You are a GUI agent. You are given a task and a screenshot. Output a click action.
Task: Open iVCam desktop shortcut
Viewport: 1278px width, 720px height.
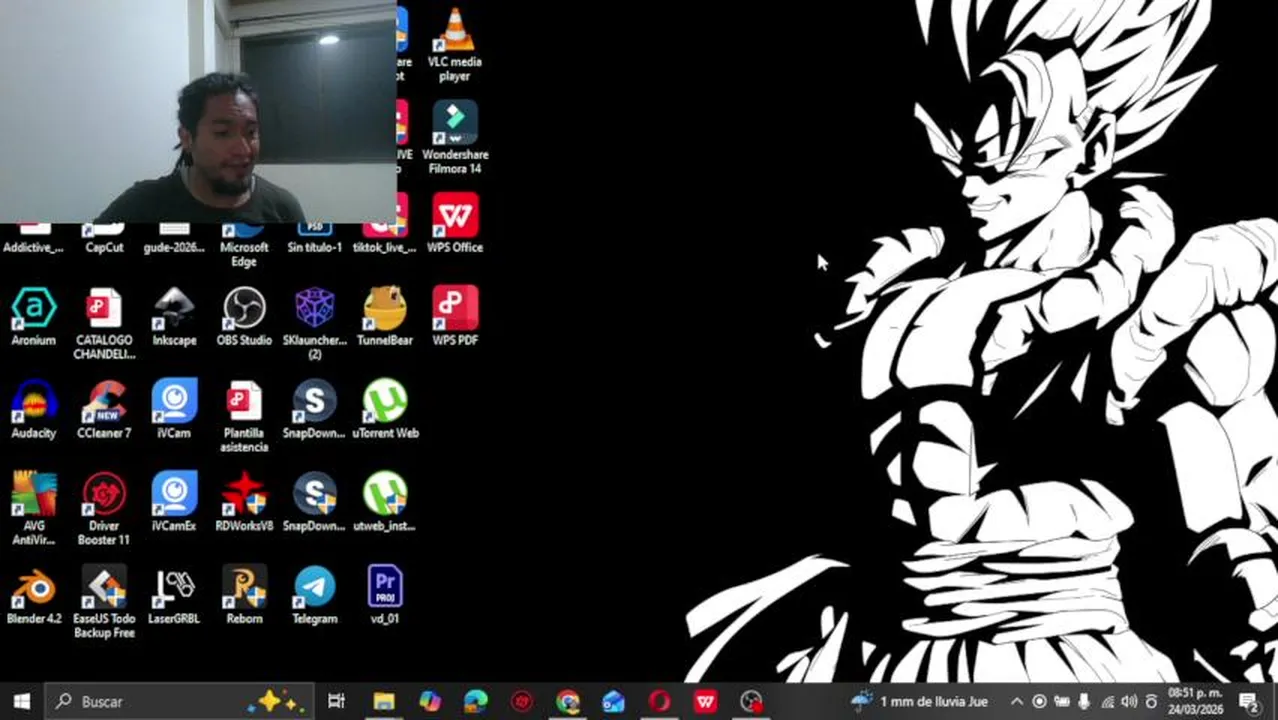coord(174,409)
